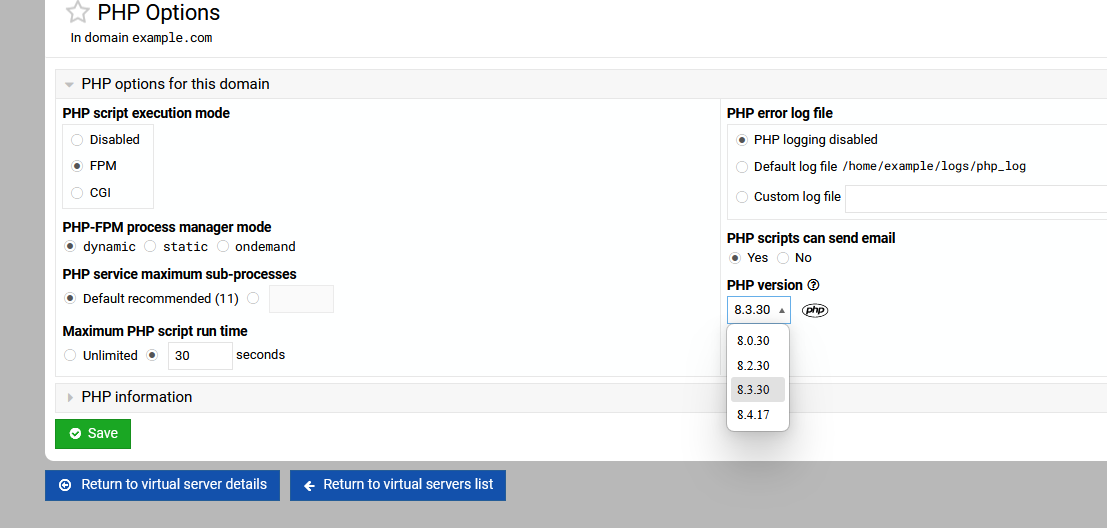
Task: Choose the static process manager mode
Action: [x=150, y=246]
